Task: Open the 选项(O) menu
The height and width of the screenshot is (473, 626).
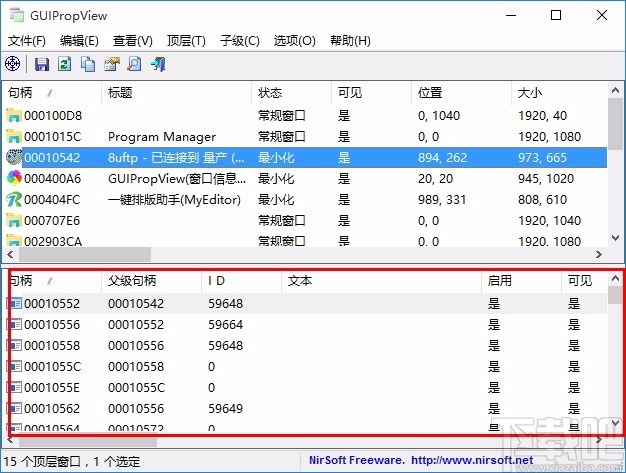Action: point(294,41)
